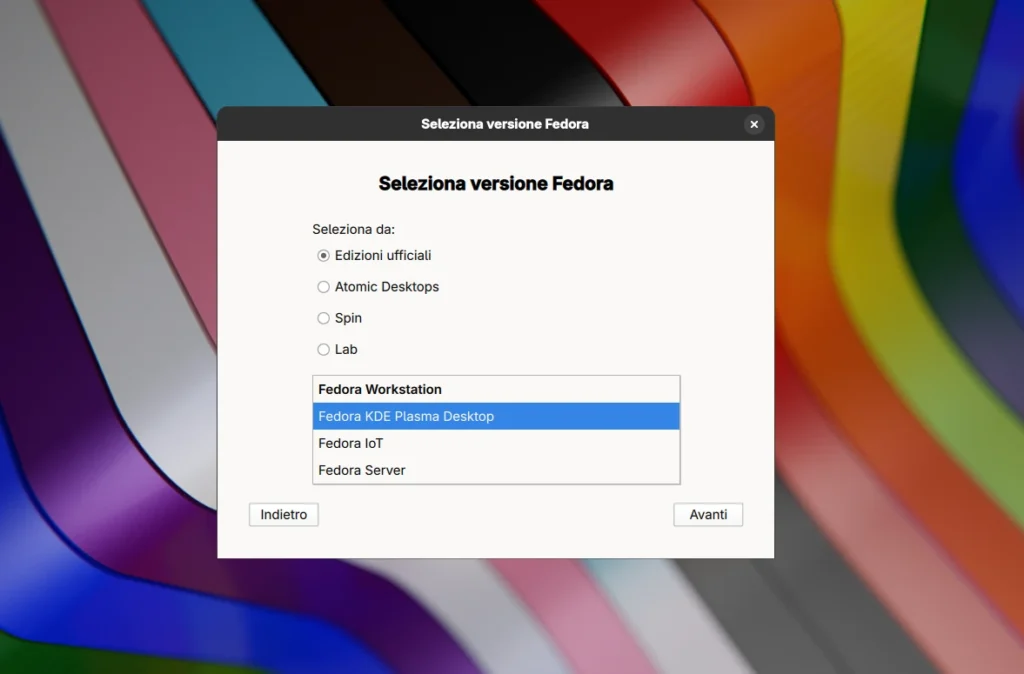
Task: Select the Edizioni ufficiali radio button
Action: (322, 255)
